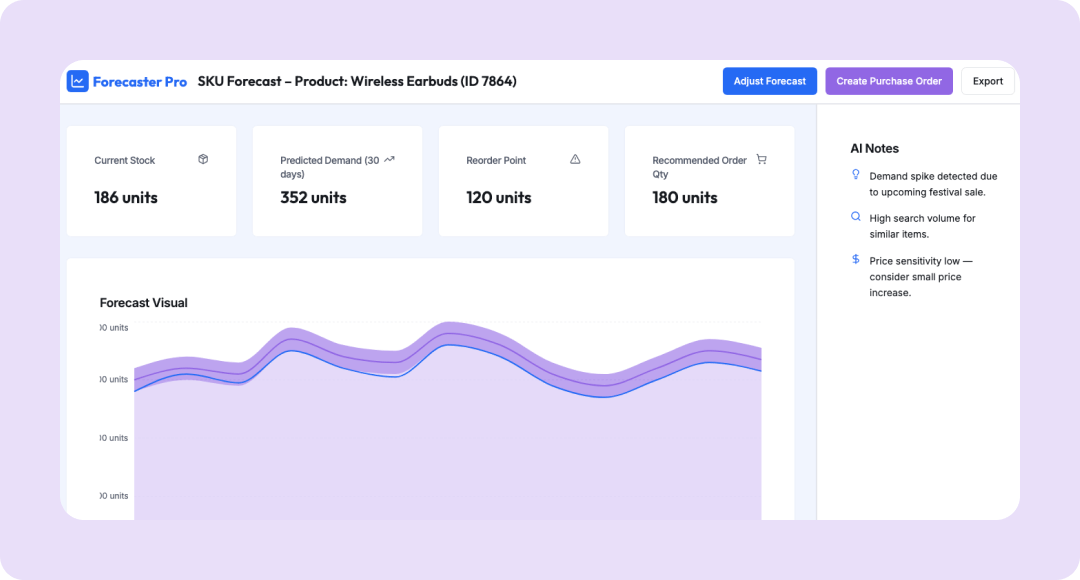Click the shopping cart icon on Recommended Order

pos(761,159)
